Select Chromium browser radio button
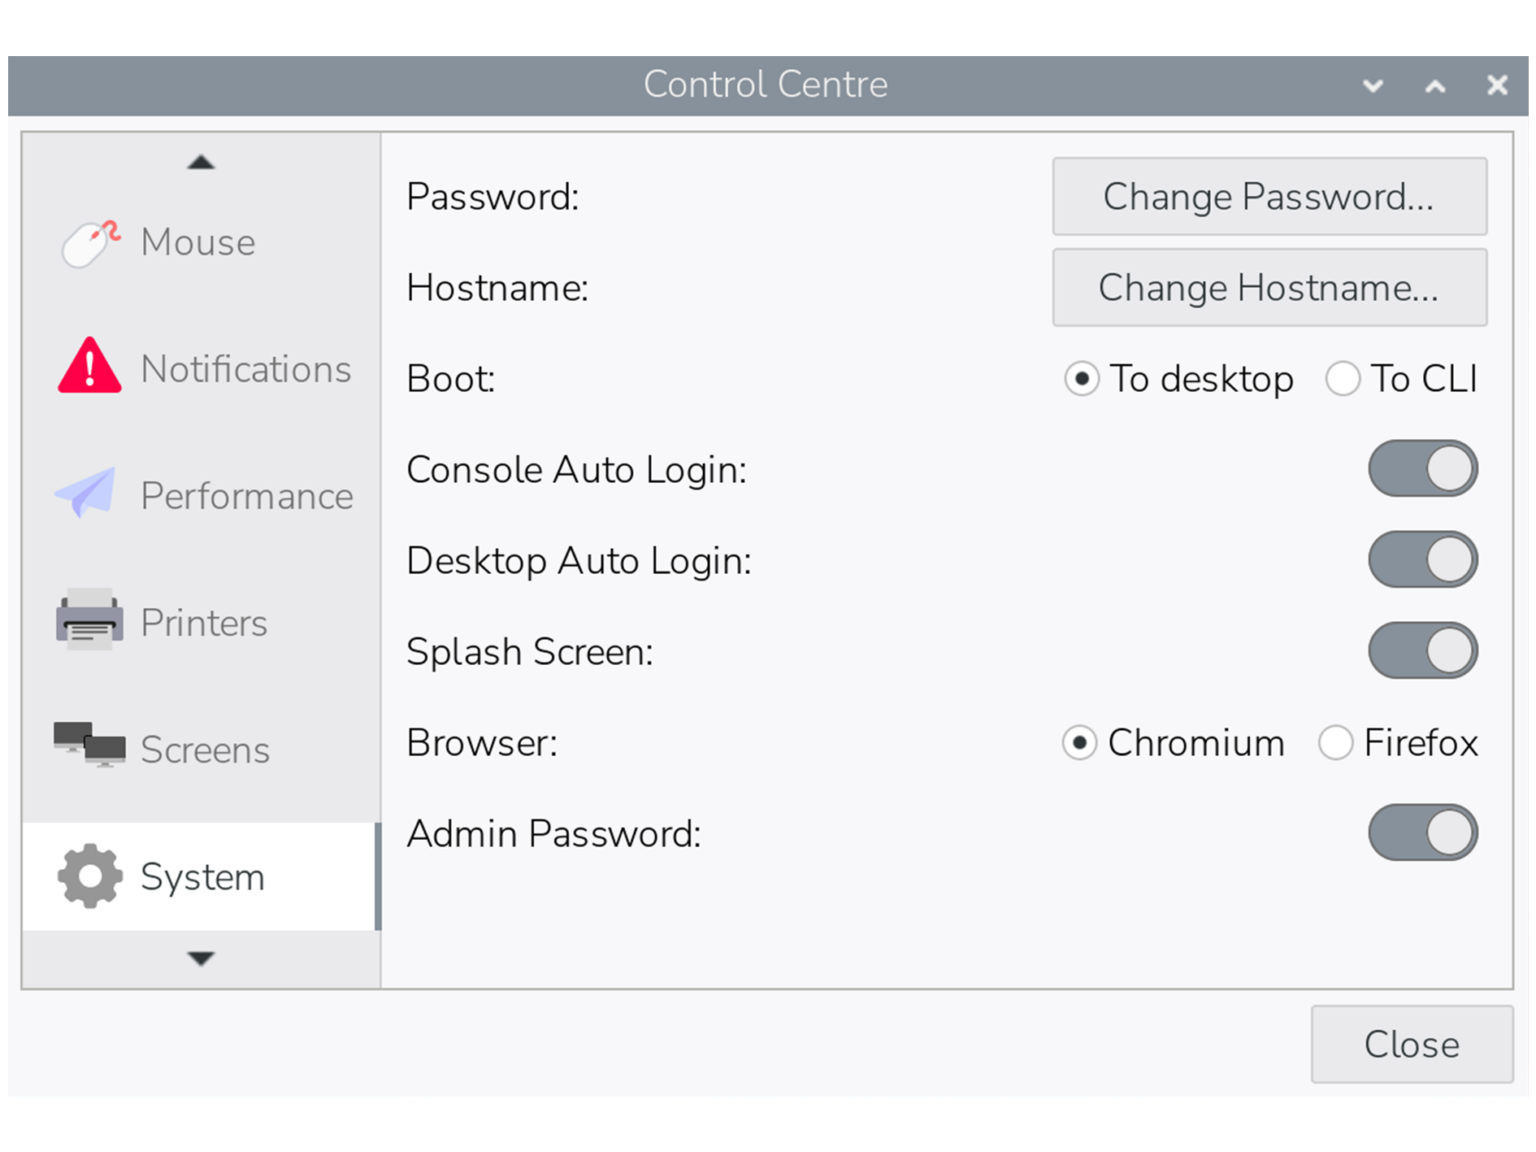 pos(1080,743)
